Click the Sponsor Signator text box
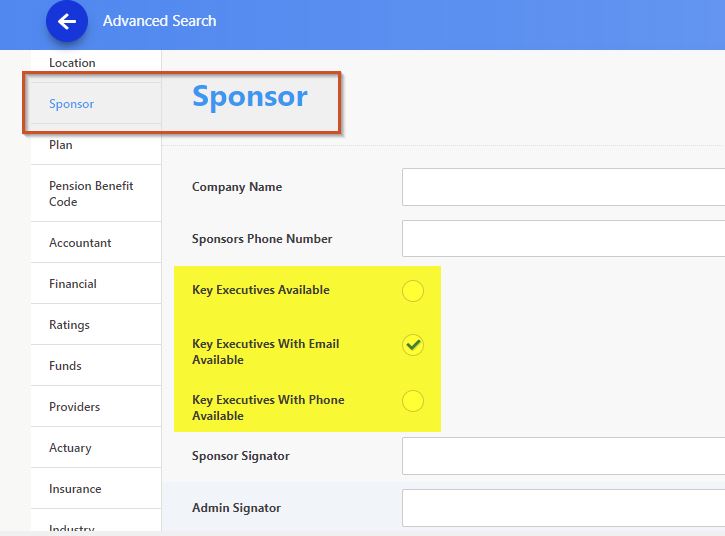This screenshot has width=725, height=536. click(x=563, y=456)
